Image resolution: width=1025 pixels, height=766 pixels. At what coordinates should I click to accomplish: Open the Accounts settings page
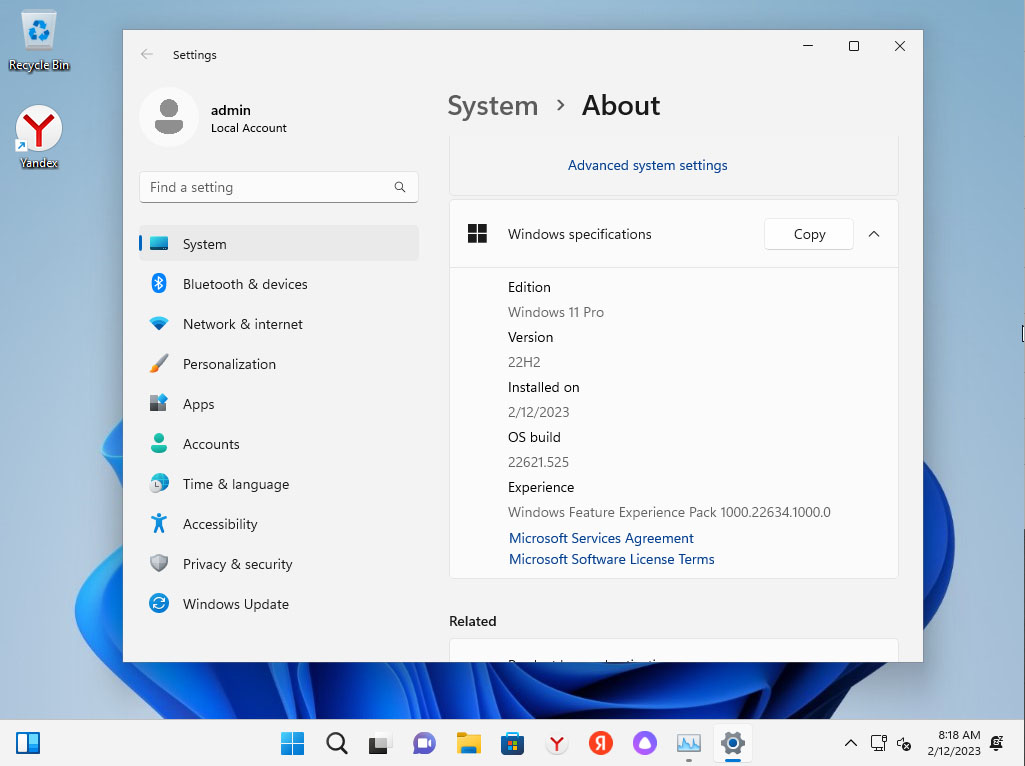211,444
